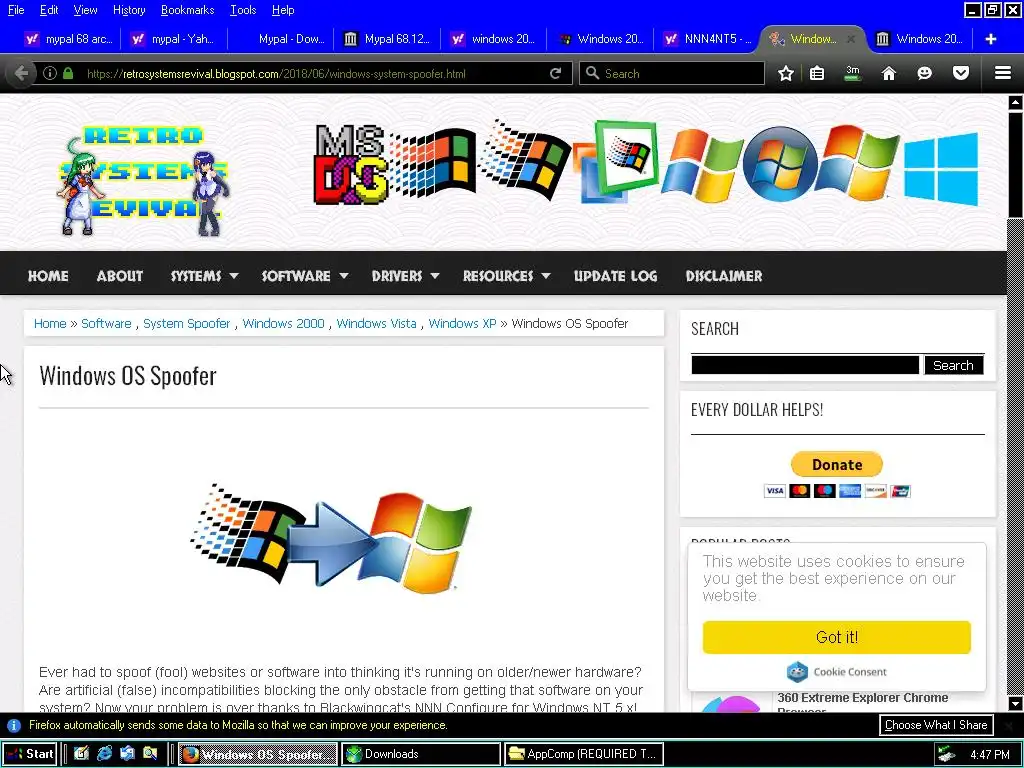Click the Windows XP breadcrumb link
This screenshot has height=768, width=1024.
[x=462, y=323]
